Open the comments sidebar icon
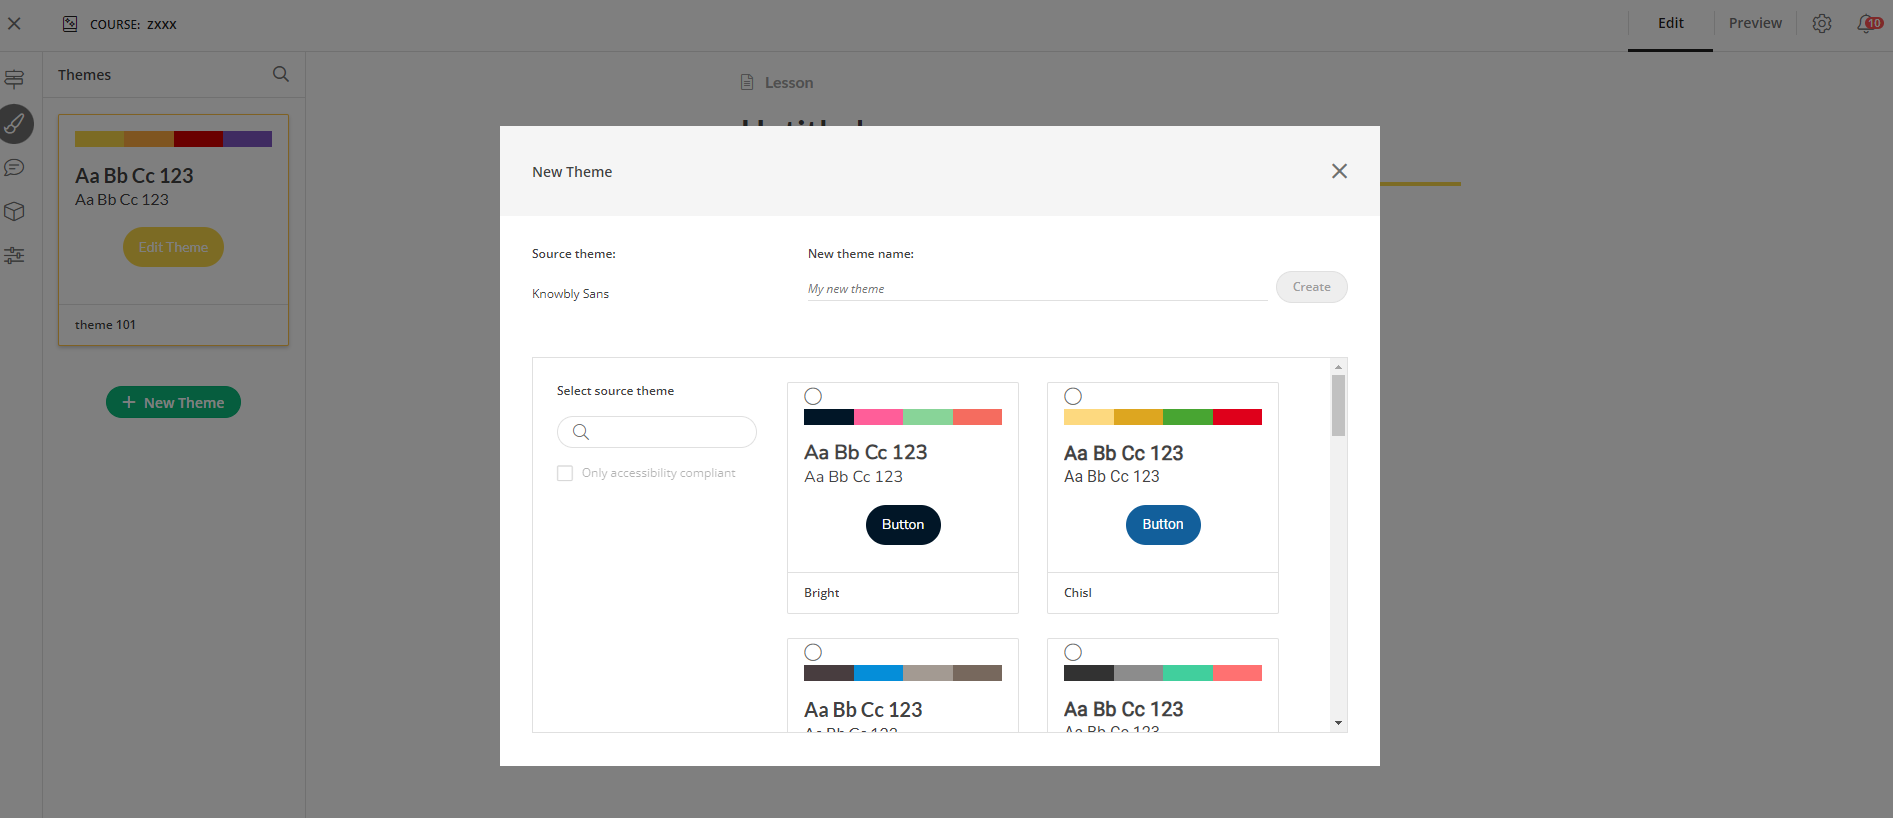This screenshot has width=1893, height=818. [14, 168]
